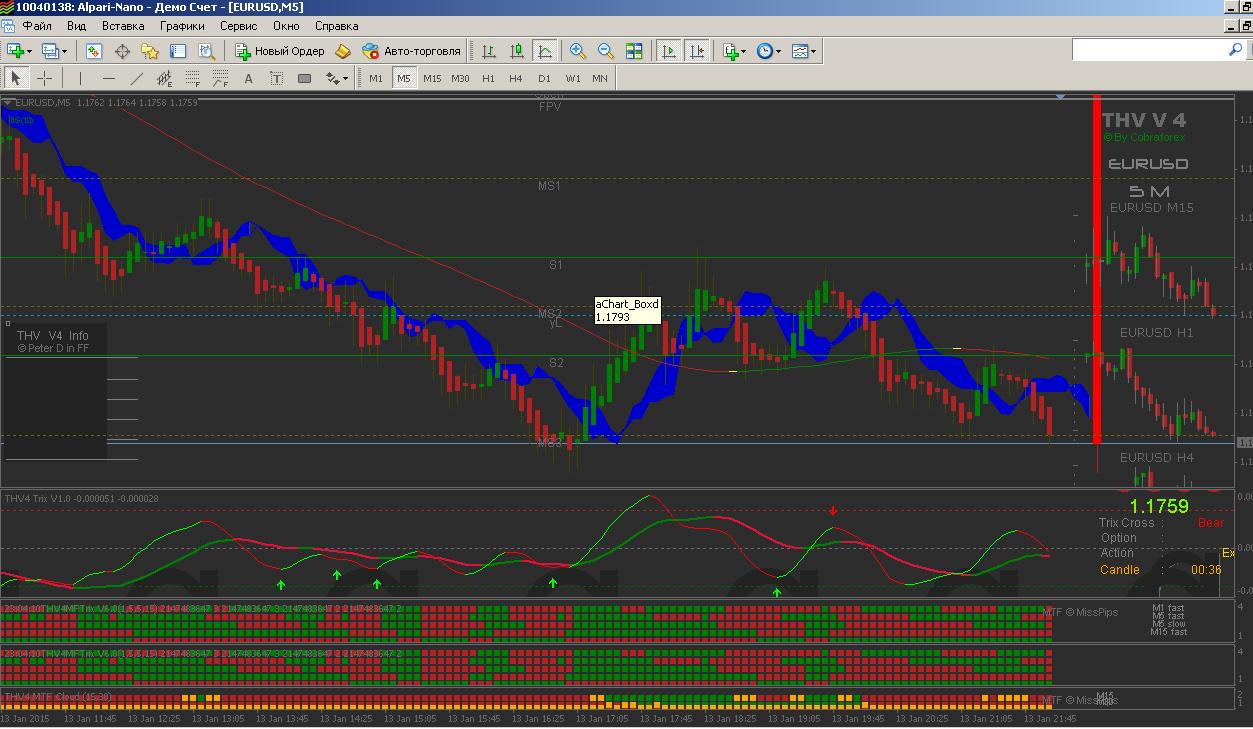The width and height of the screenshot is (1253, 729).
Task: Click the EURUSD,M5 chart title dropdown triangle
Action: pos(8,102)
